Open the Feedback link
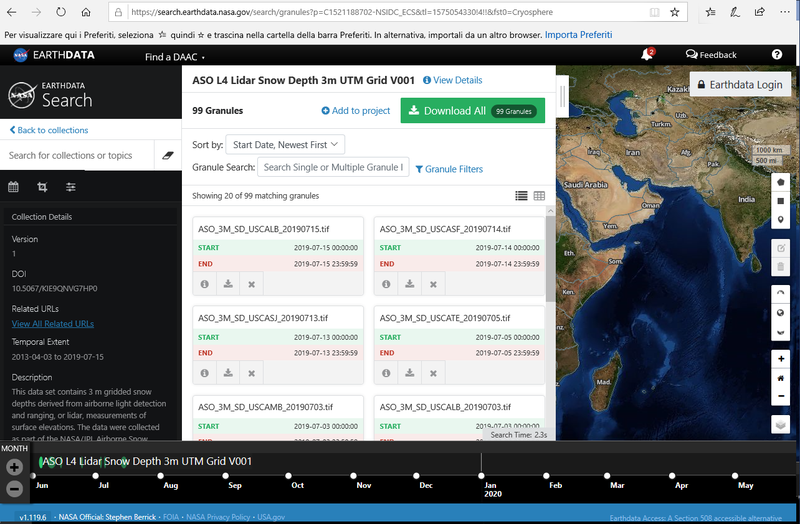This screenshot has height=524, width=800. pos(711,55)
